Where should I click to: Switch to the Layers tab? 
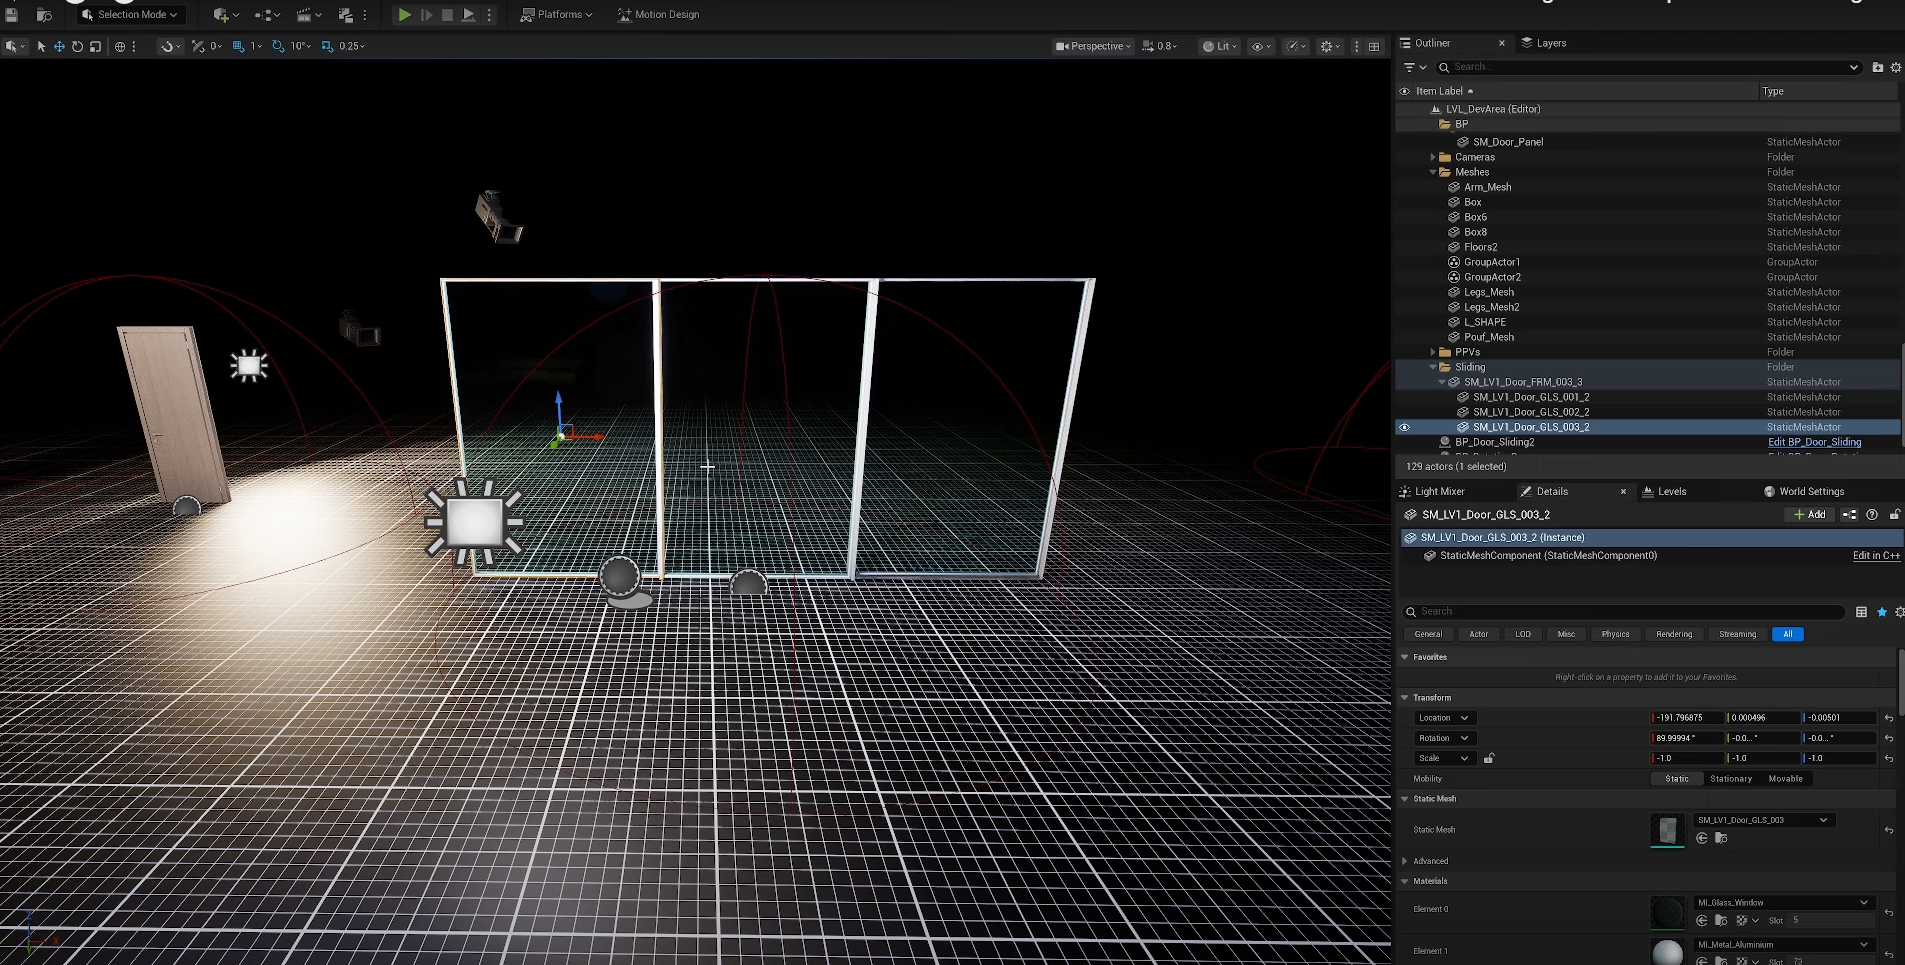coord(1550,43)
